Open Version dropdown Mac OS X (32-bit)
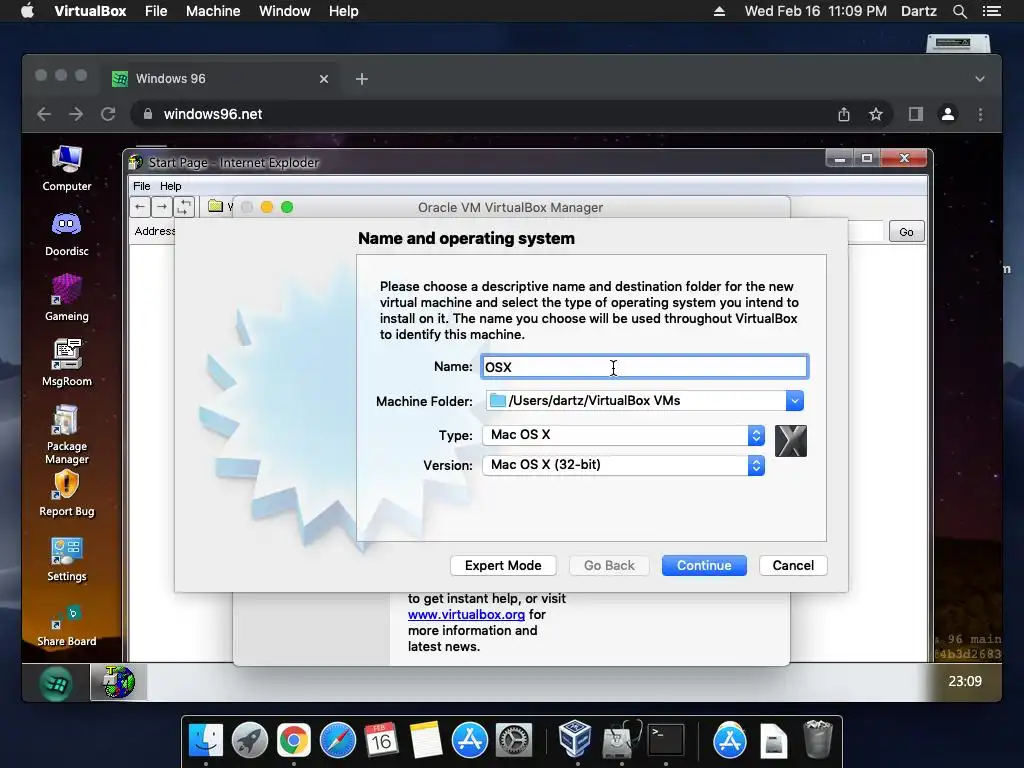 coord(623,465)
